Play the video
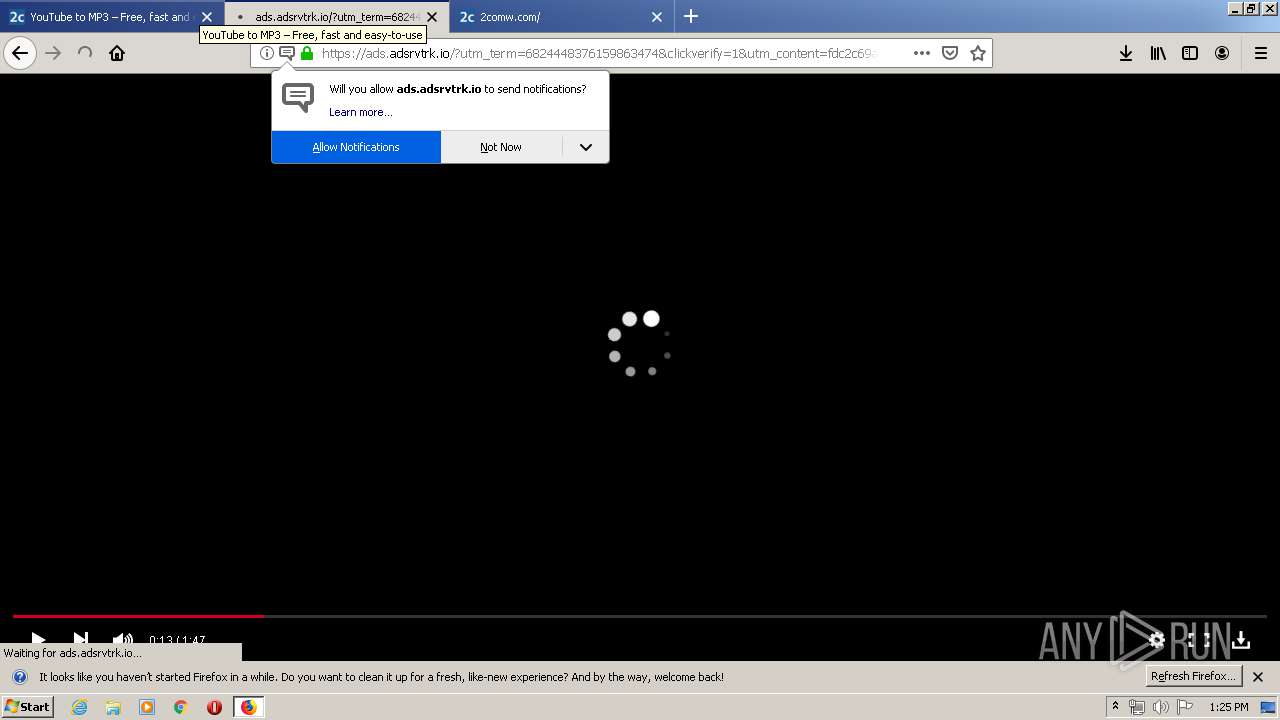Screen dimensions: 1280x720 coord(38,640)
